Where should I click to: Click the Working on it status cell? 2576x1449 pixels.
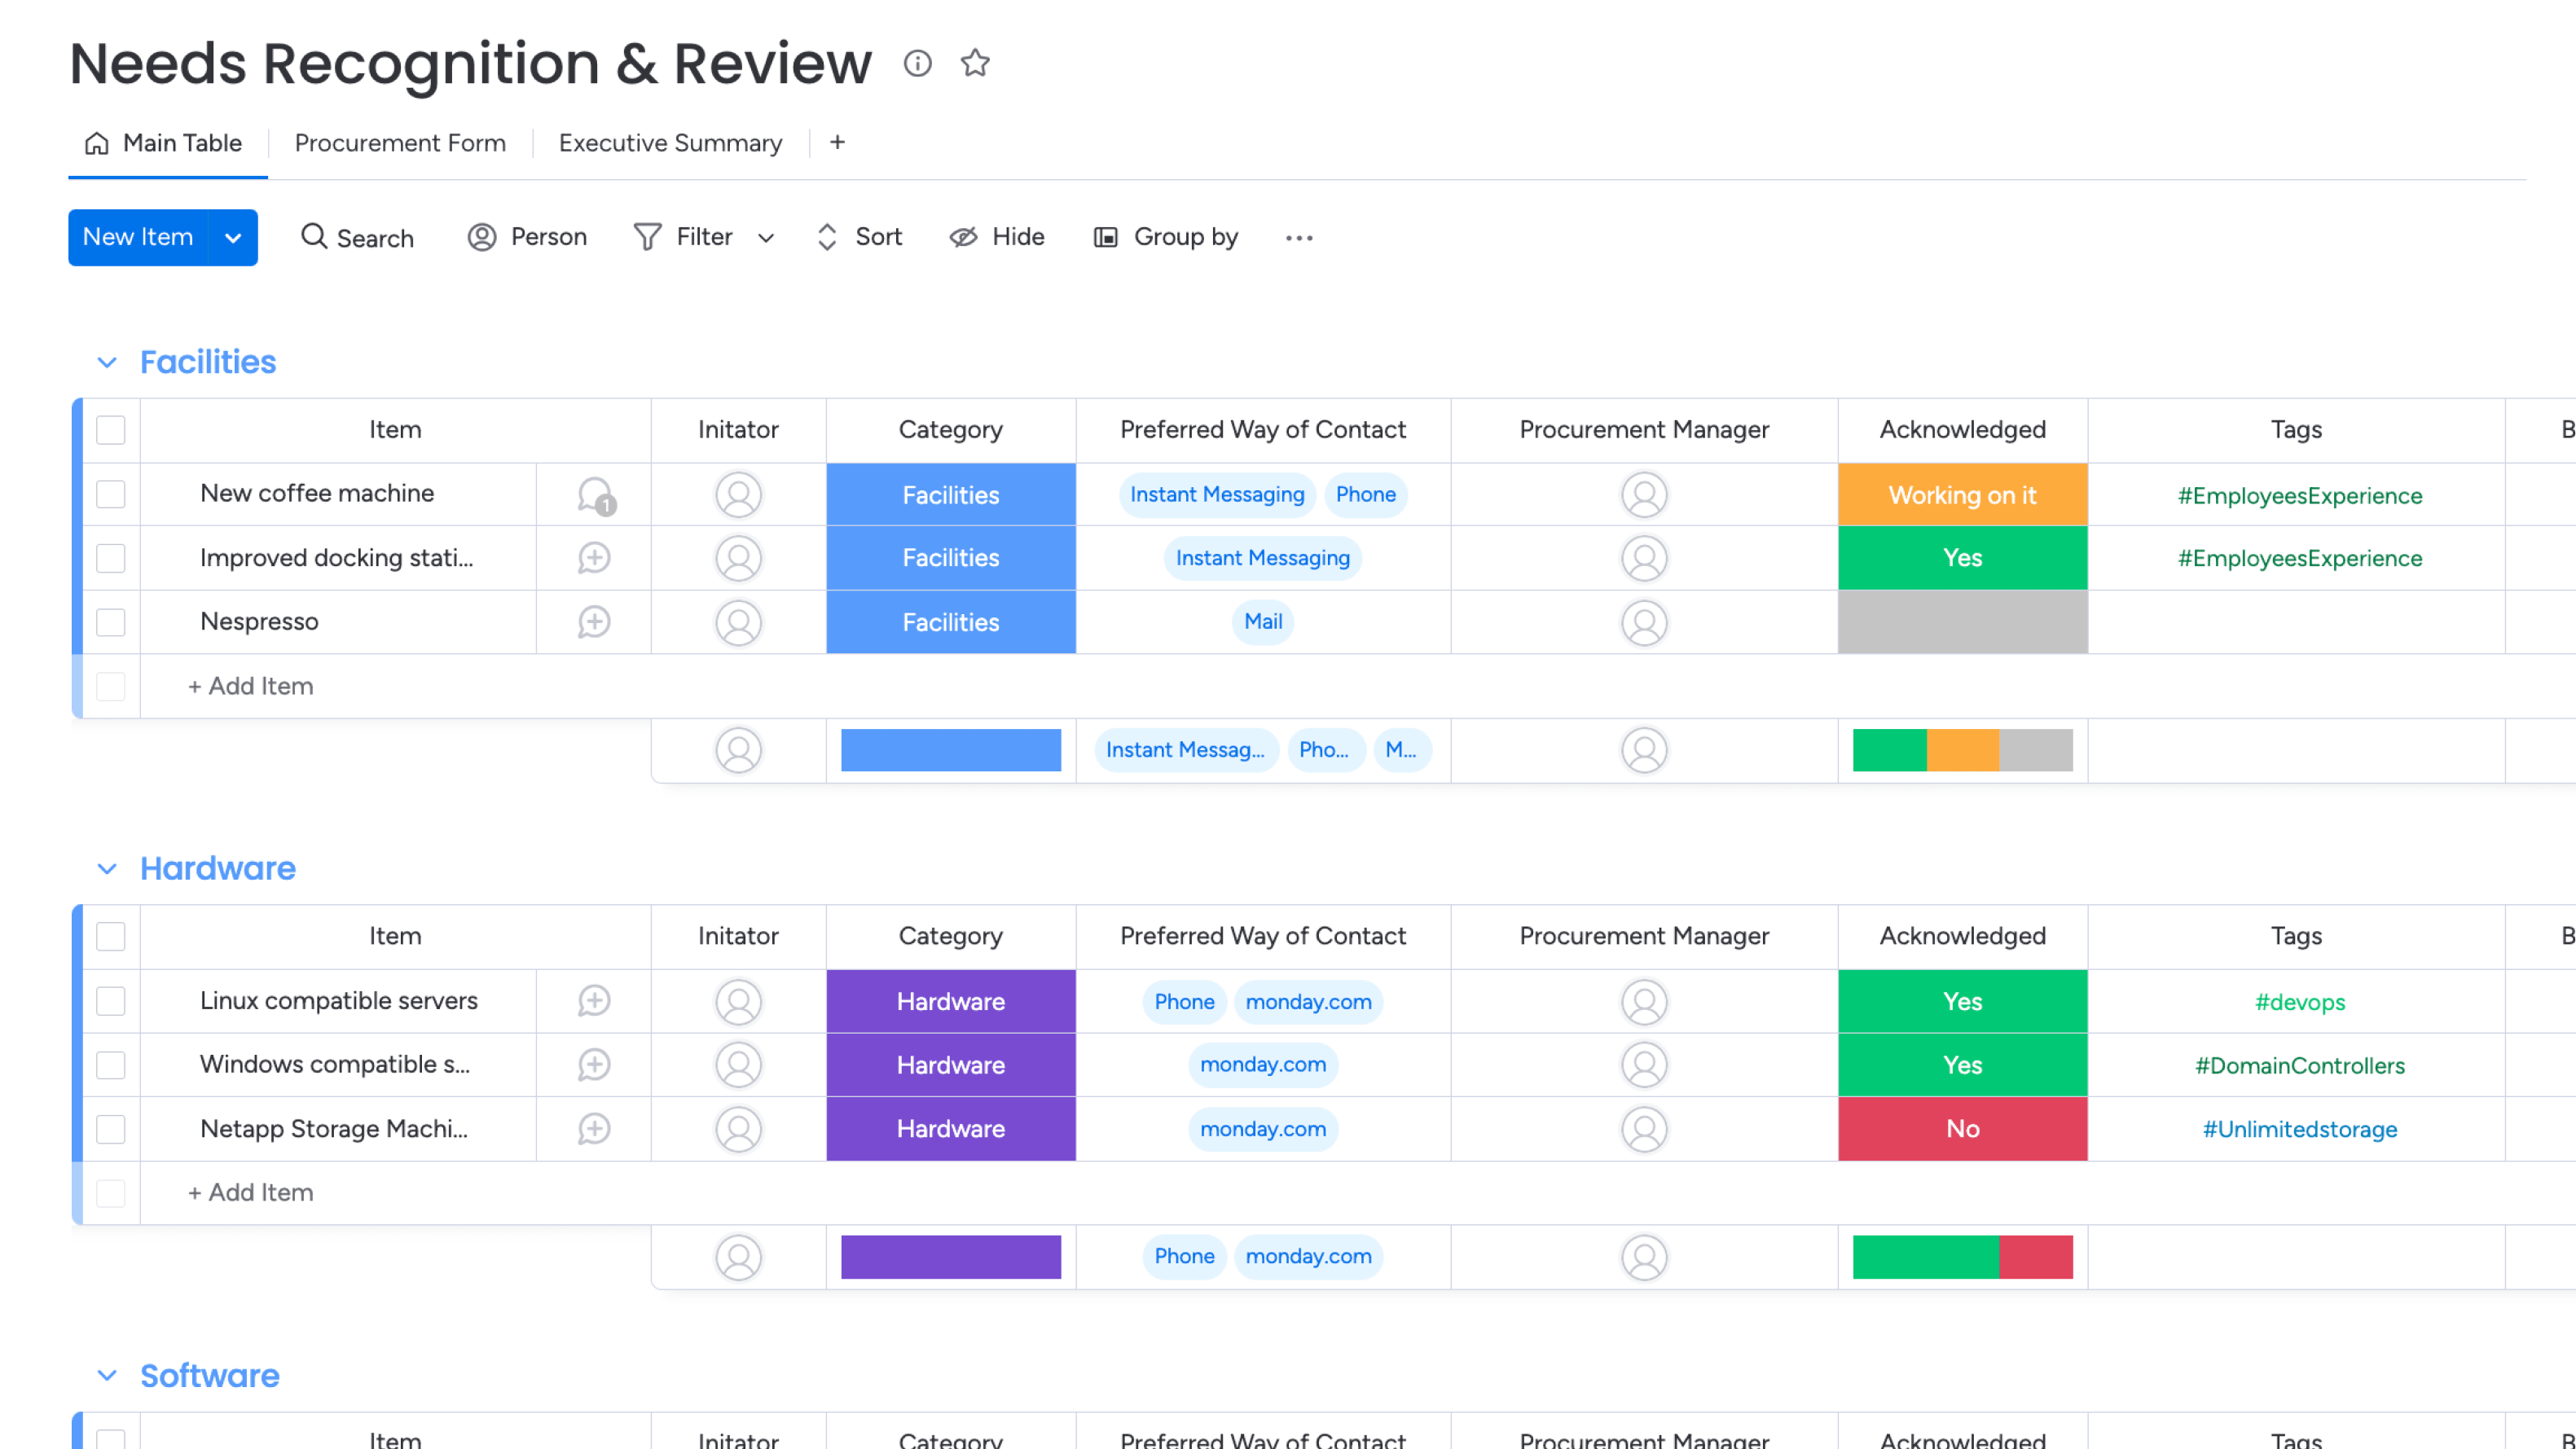(x=1962, y=495)
